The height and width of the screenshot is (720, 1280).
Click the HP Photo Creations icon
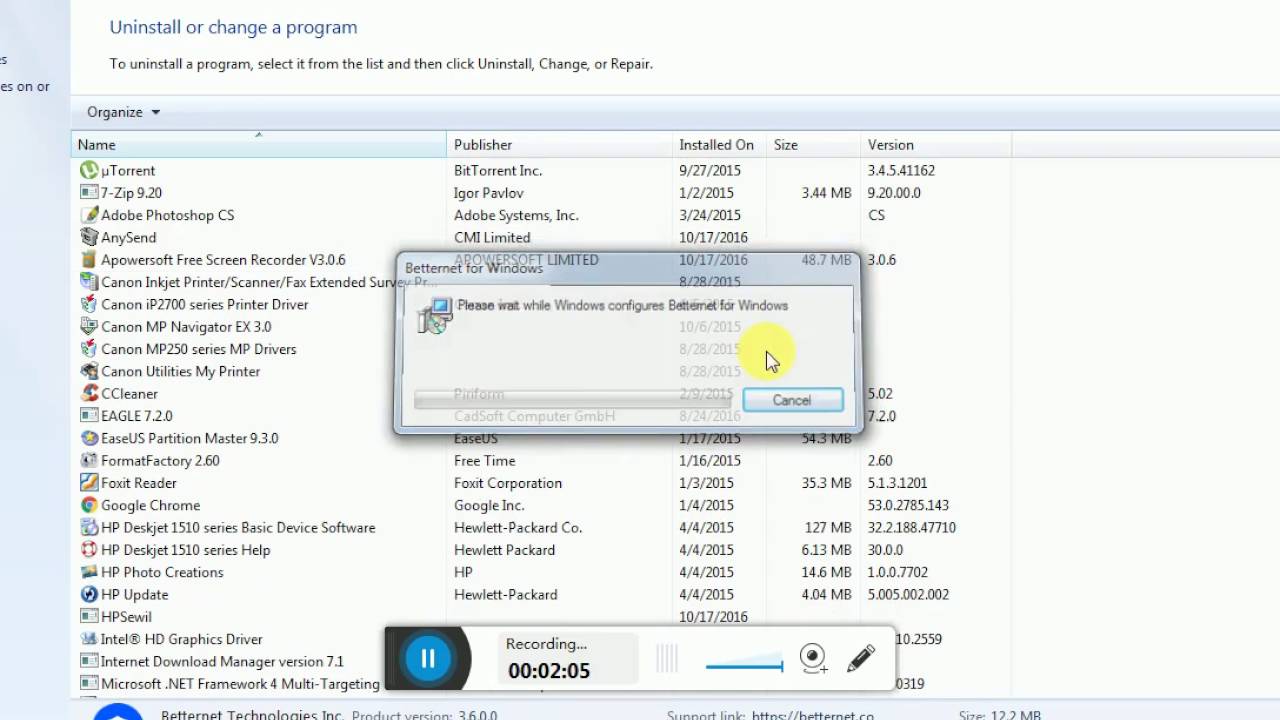tap(89, 573)
